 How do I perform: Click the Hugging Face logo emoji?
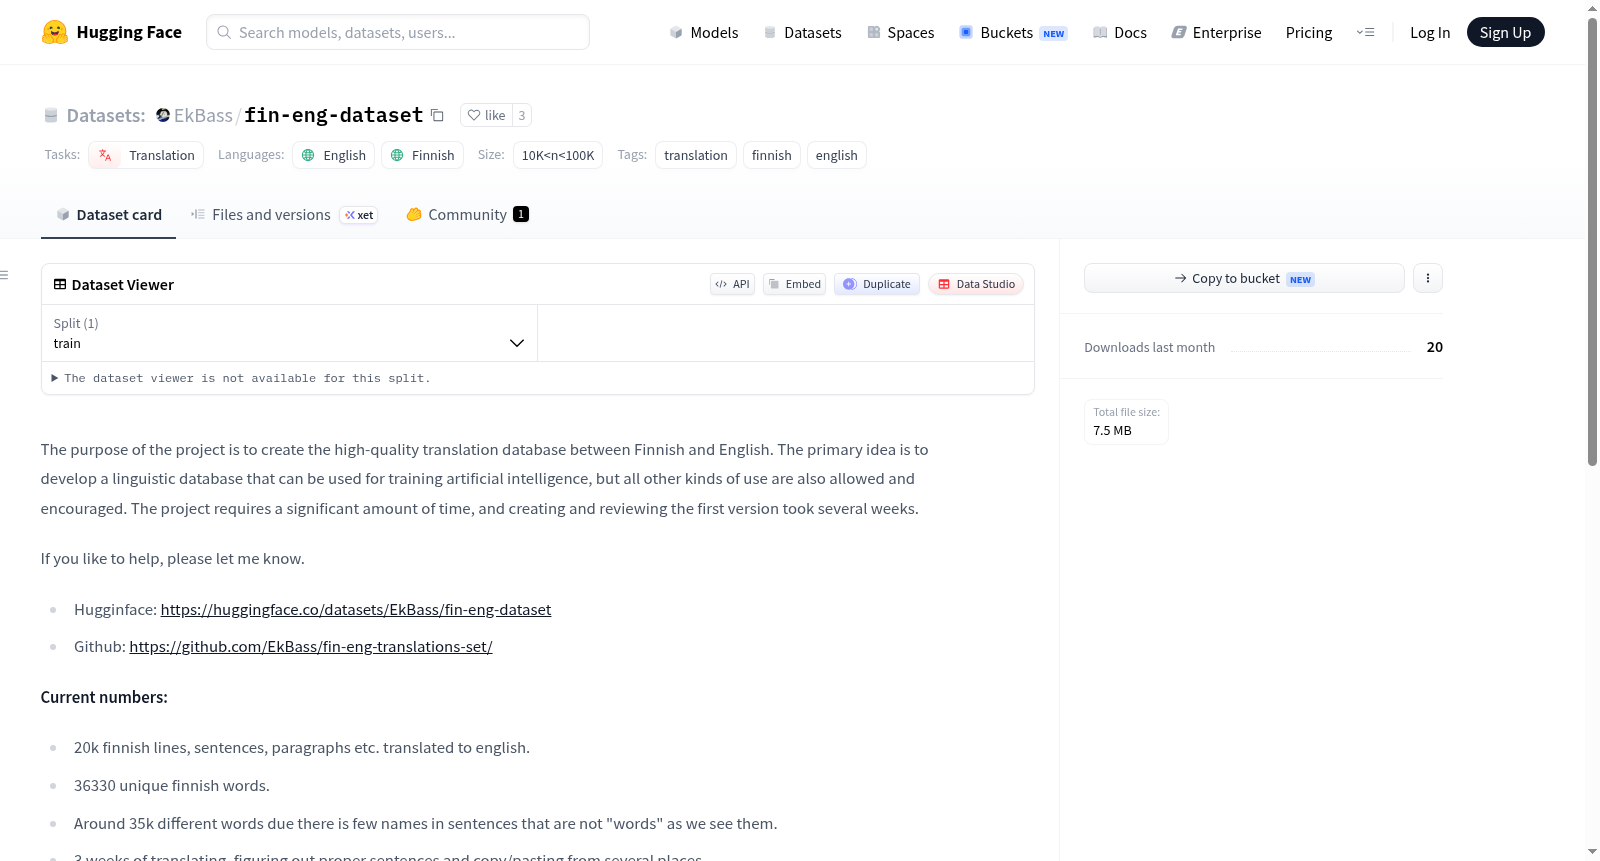pos(54,32)
